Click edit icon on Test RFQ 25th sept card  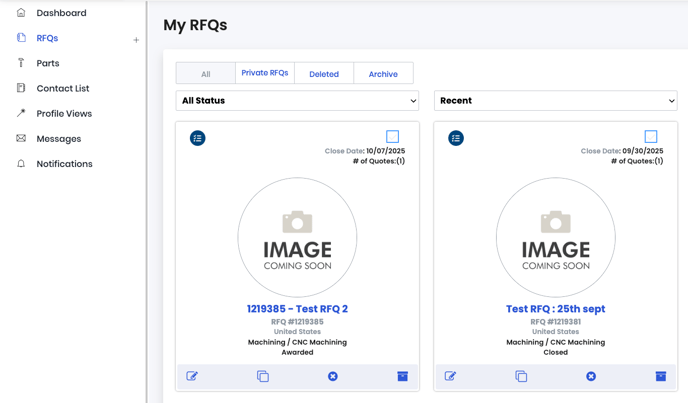point(450,376)
